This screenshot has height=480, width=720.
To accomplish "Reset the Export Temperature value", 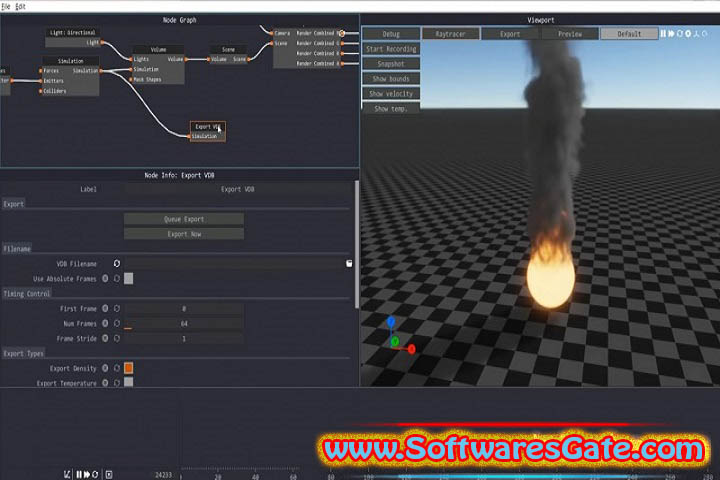I will (x=117, y=383).
